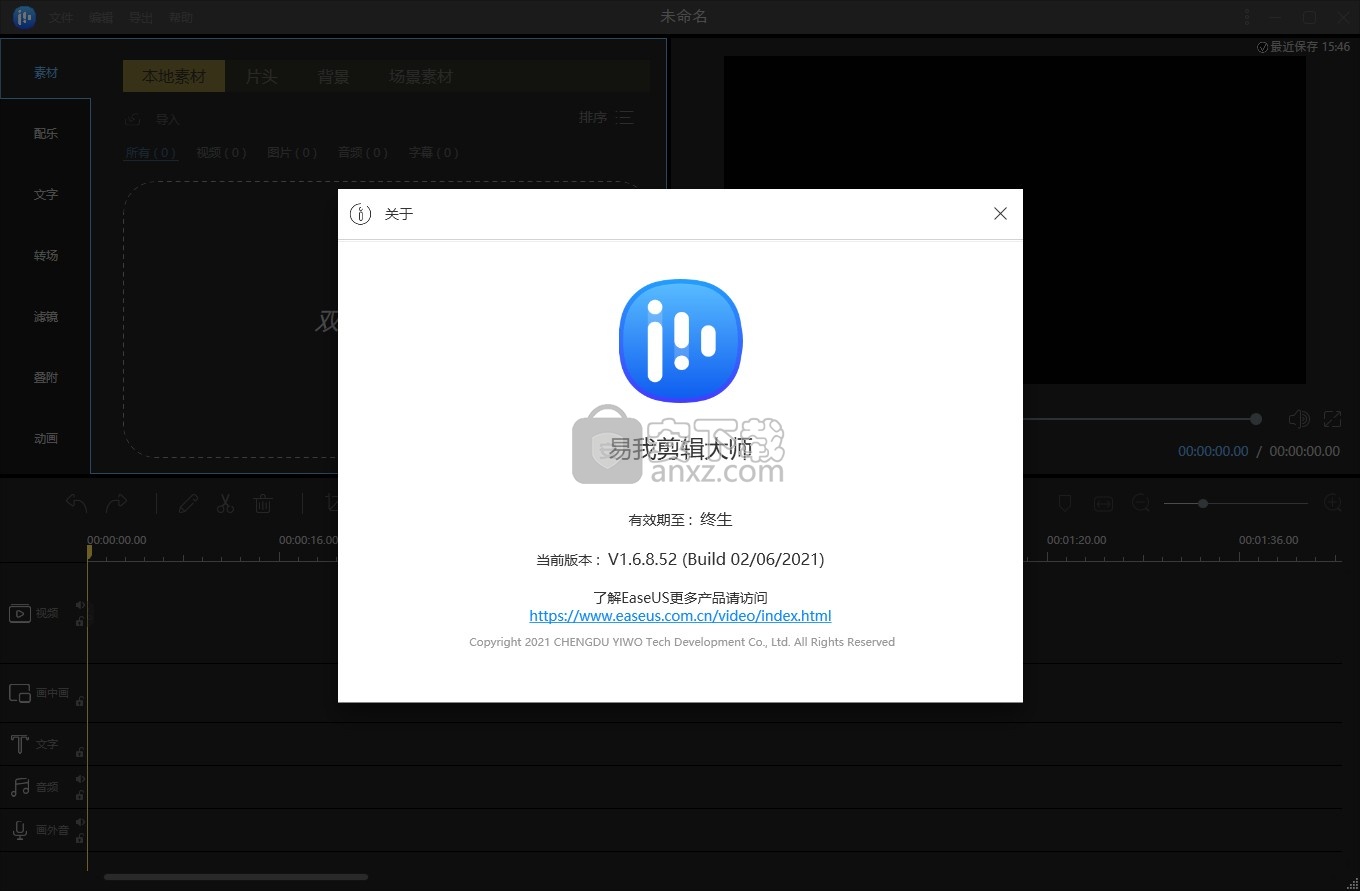Click the 文字 track T icon
The height and width of the screenshot is (891, 1360).
point(20,744)
